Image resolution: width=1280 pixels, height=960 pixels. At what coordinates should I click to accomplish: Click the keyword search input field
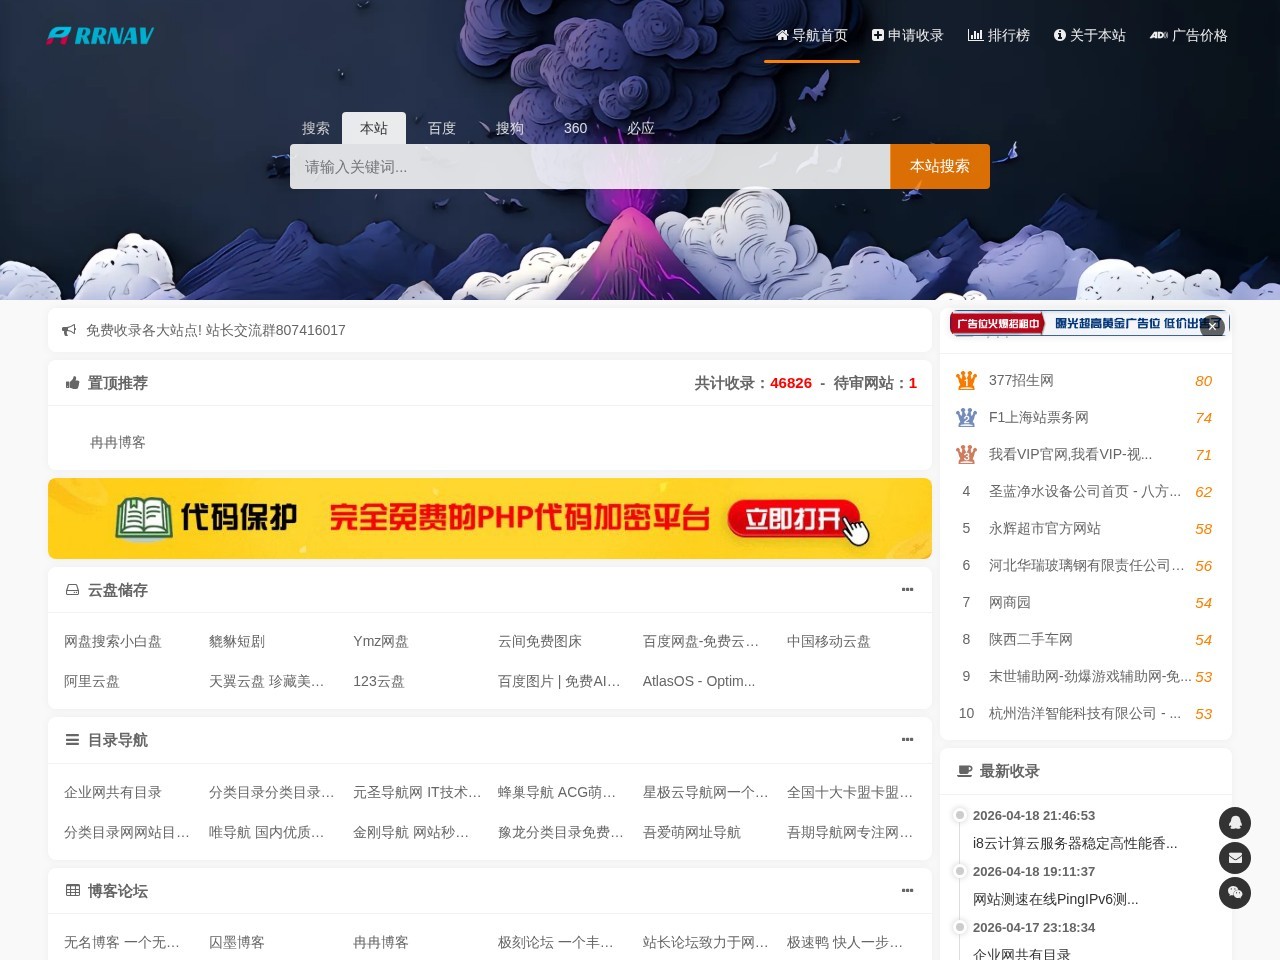[589, 167]
